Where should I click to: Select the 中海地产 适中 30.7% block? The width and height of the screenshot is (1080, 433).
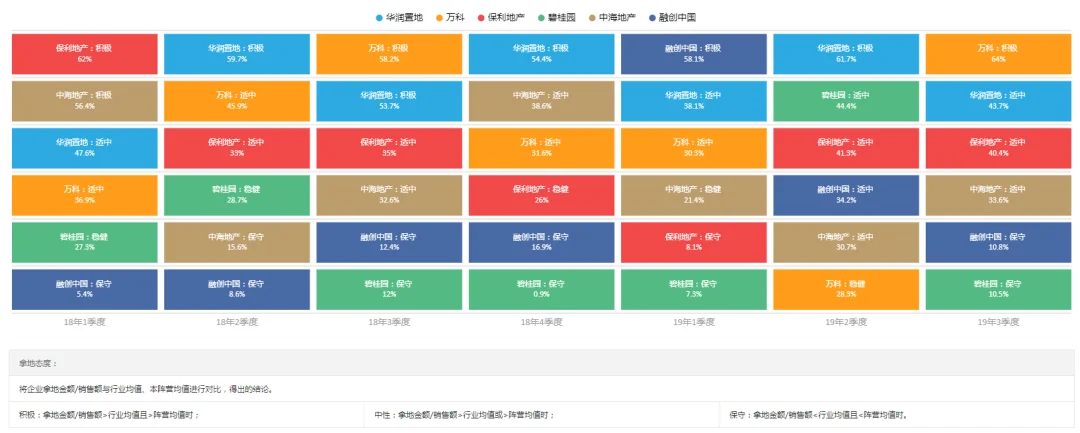(846, 242)
